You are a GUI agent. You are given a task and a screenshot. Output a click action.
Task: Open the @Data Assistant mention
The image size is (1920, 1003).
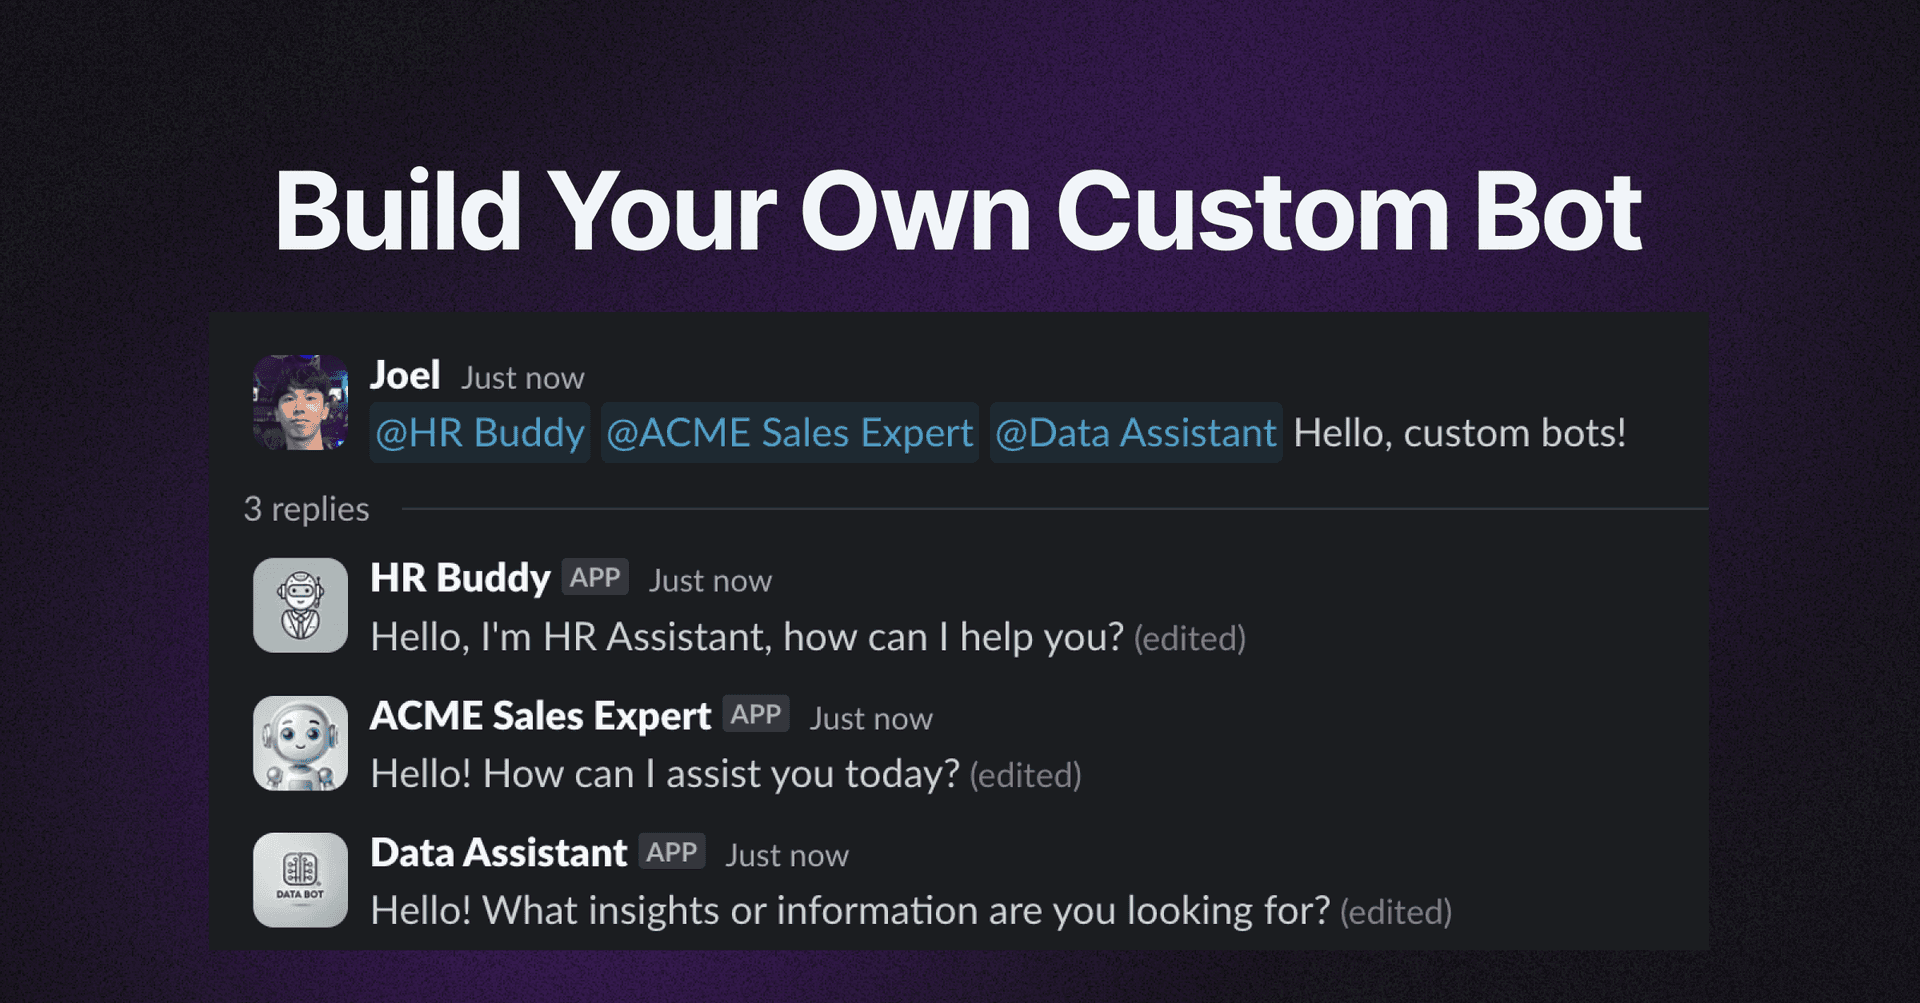[x=1135, y=433]
